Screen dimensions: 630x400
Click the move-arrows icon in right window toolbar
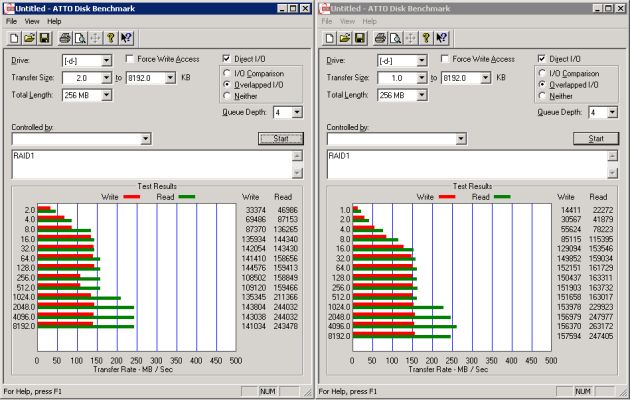point(411,38)
